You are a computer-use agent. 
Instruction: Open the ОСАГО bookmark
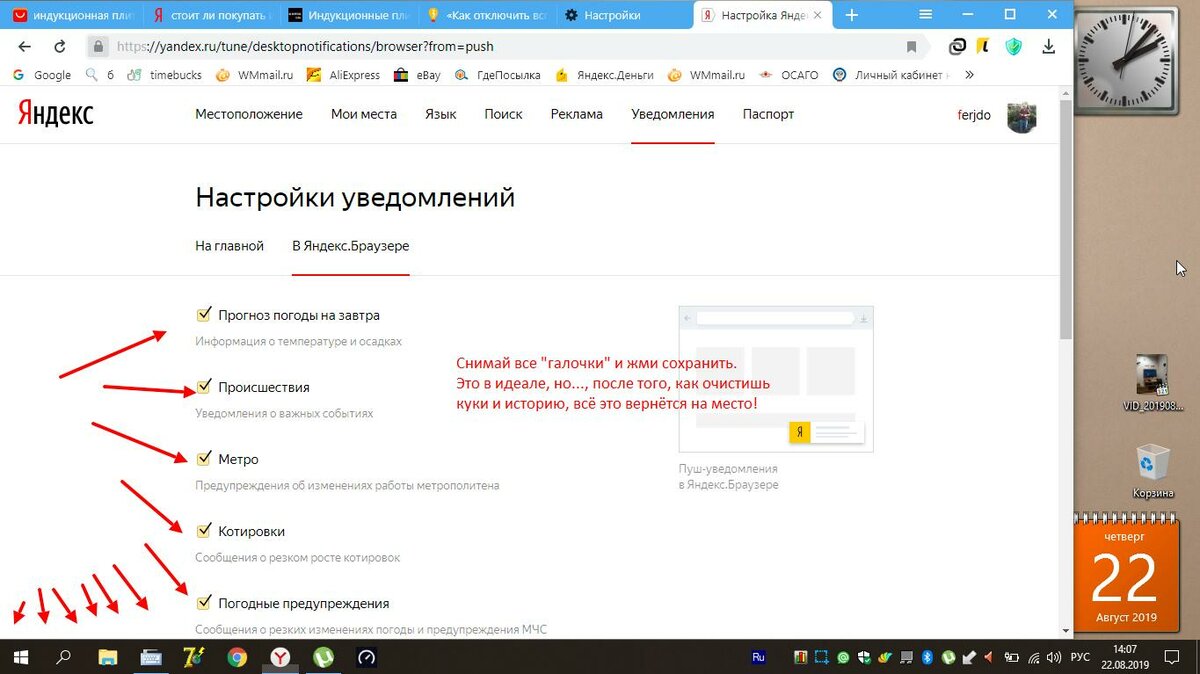click(x=789, y=75)
